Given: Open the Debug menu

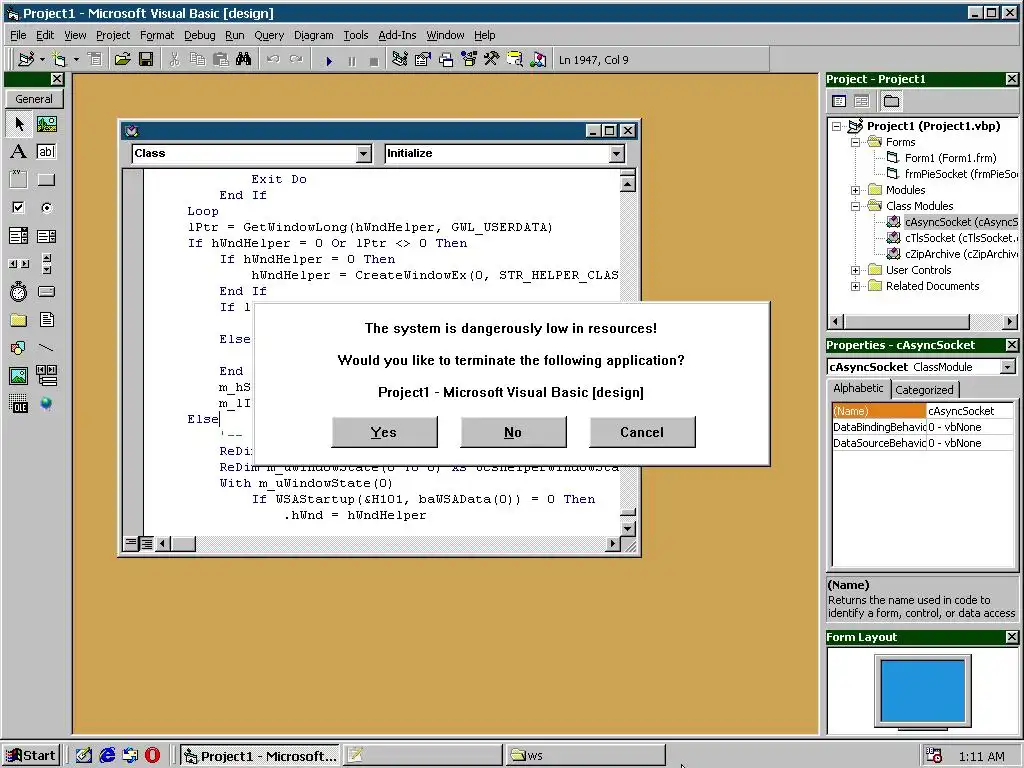Looking at the screenshot, I should (x=199, y=35).
